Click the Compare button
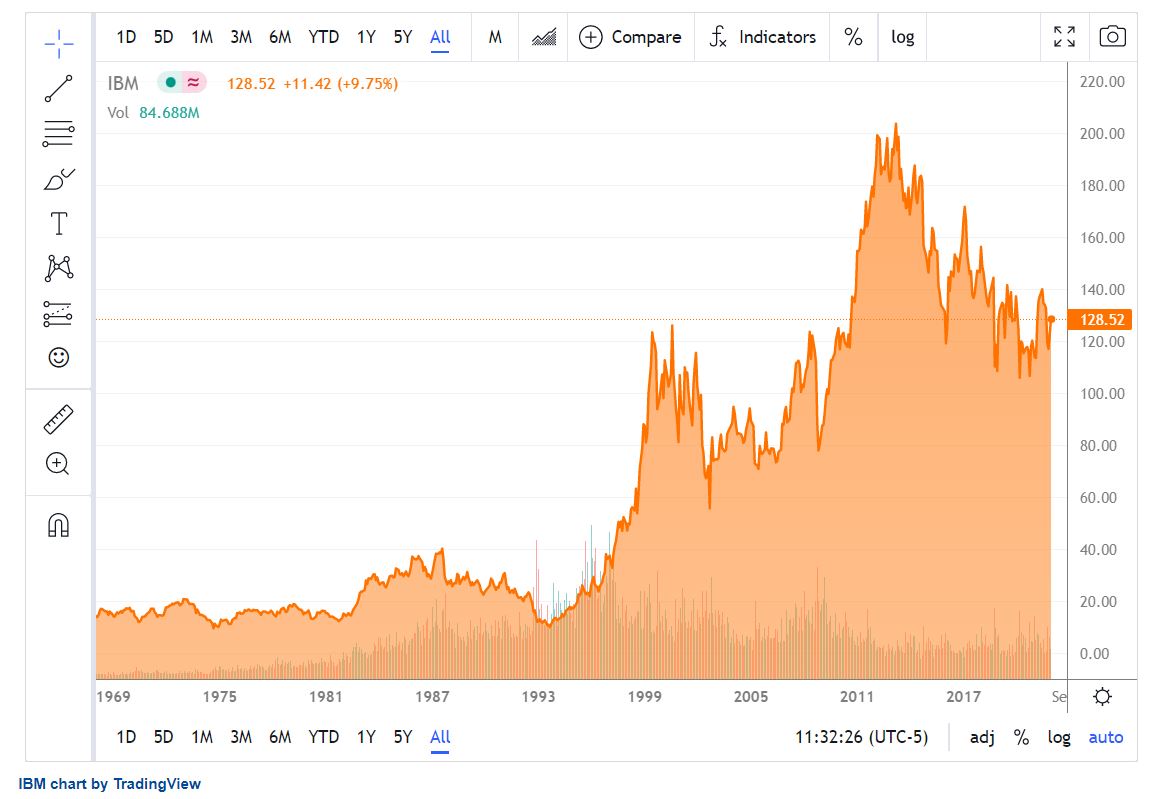Viewport: 1155px width, 799px height. (631, 37)
